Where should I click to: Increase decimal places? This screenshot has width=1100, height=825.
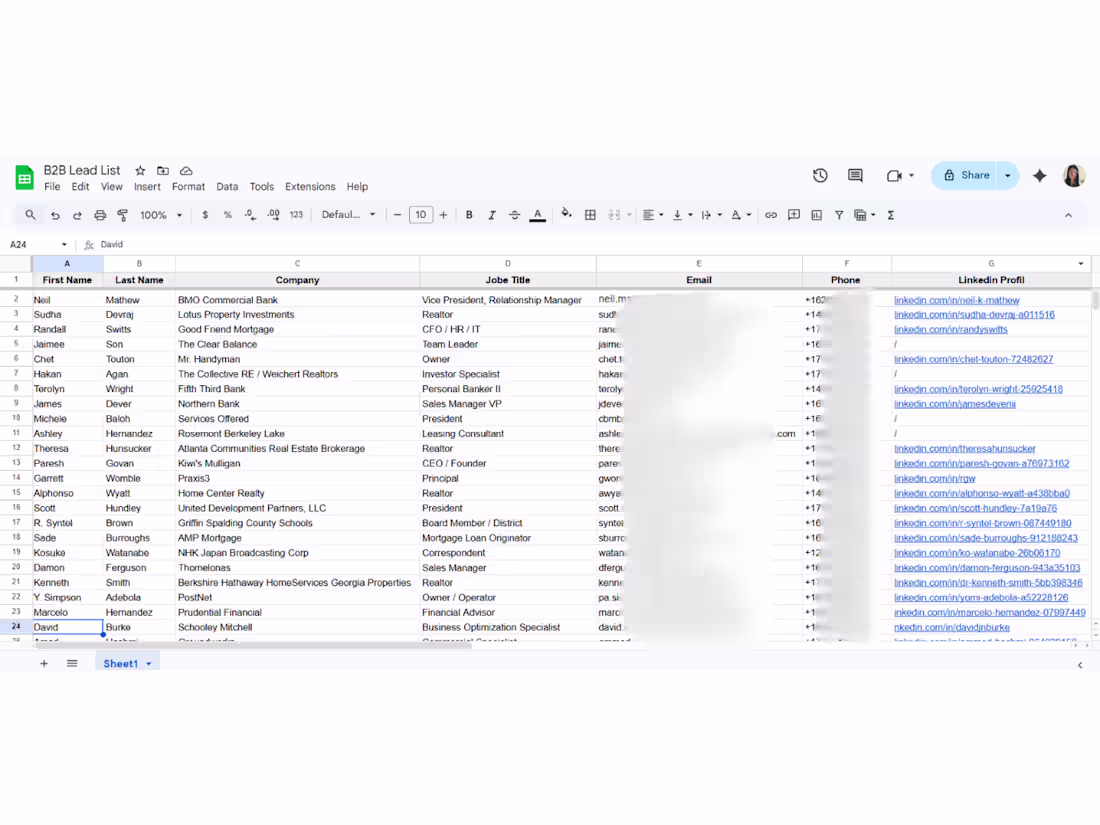tap(274, 215)
